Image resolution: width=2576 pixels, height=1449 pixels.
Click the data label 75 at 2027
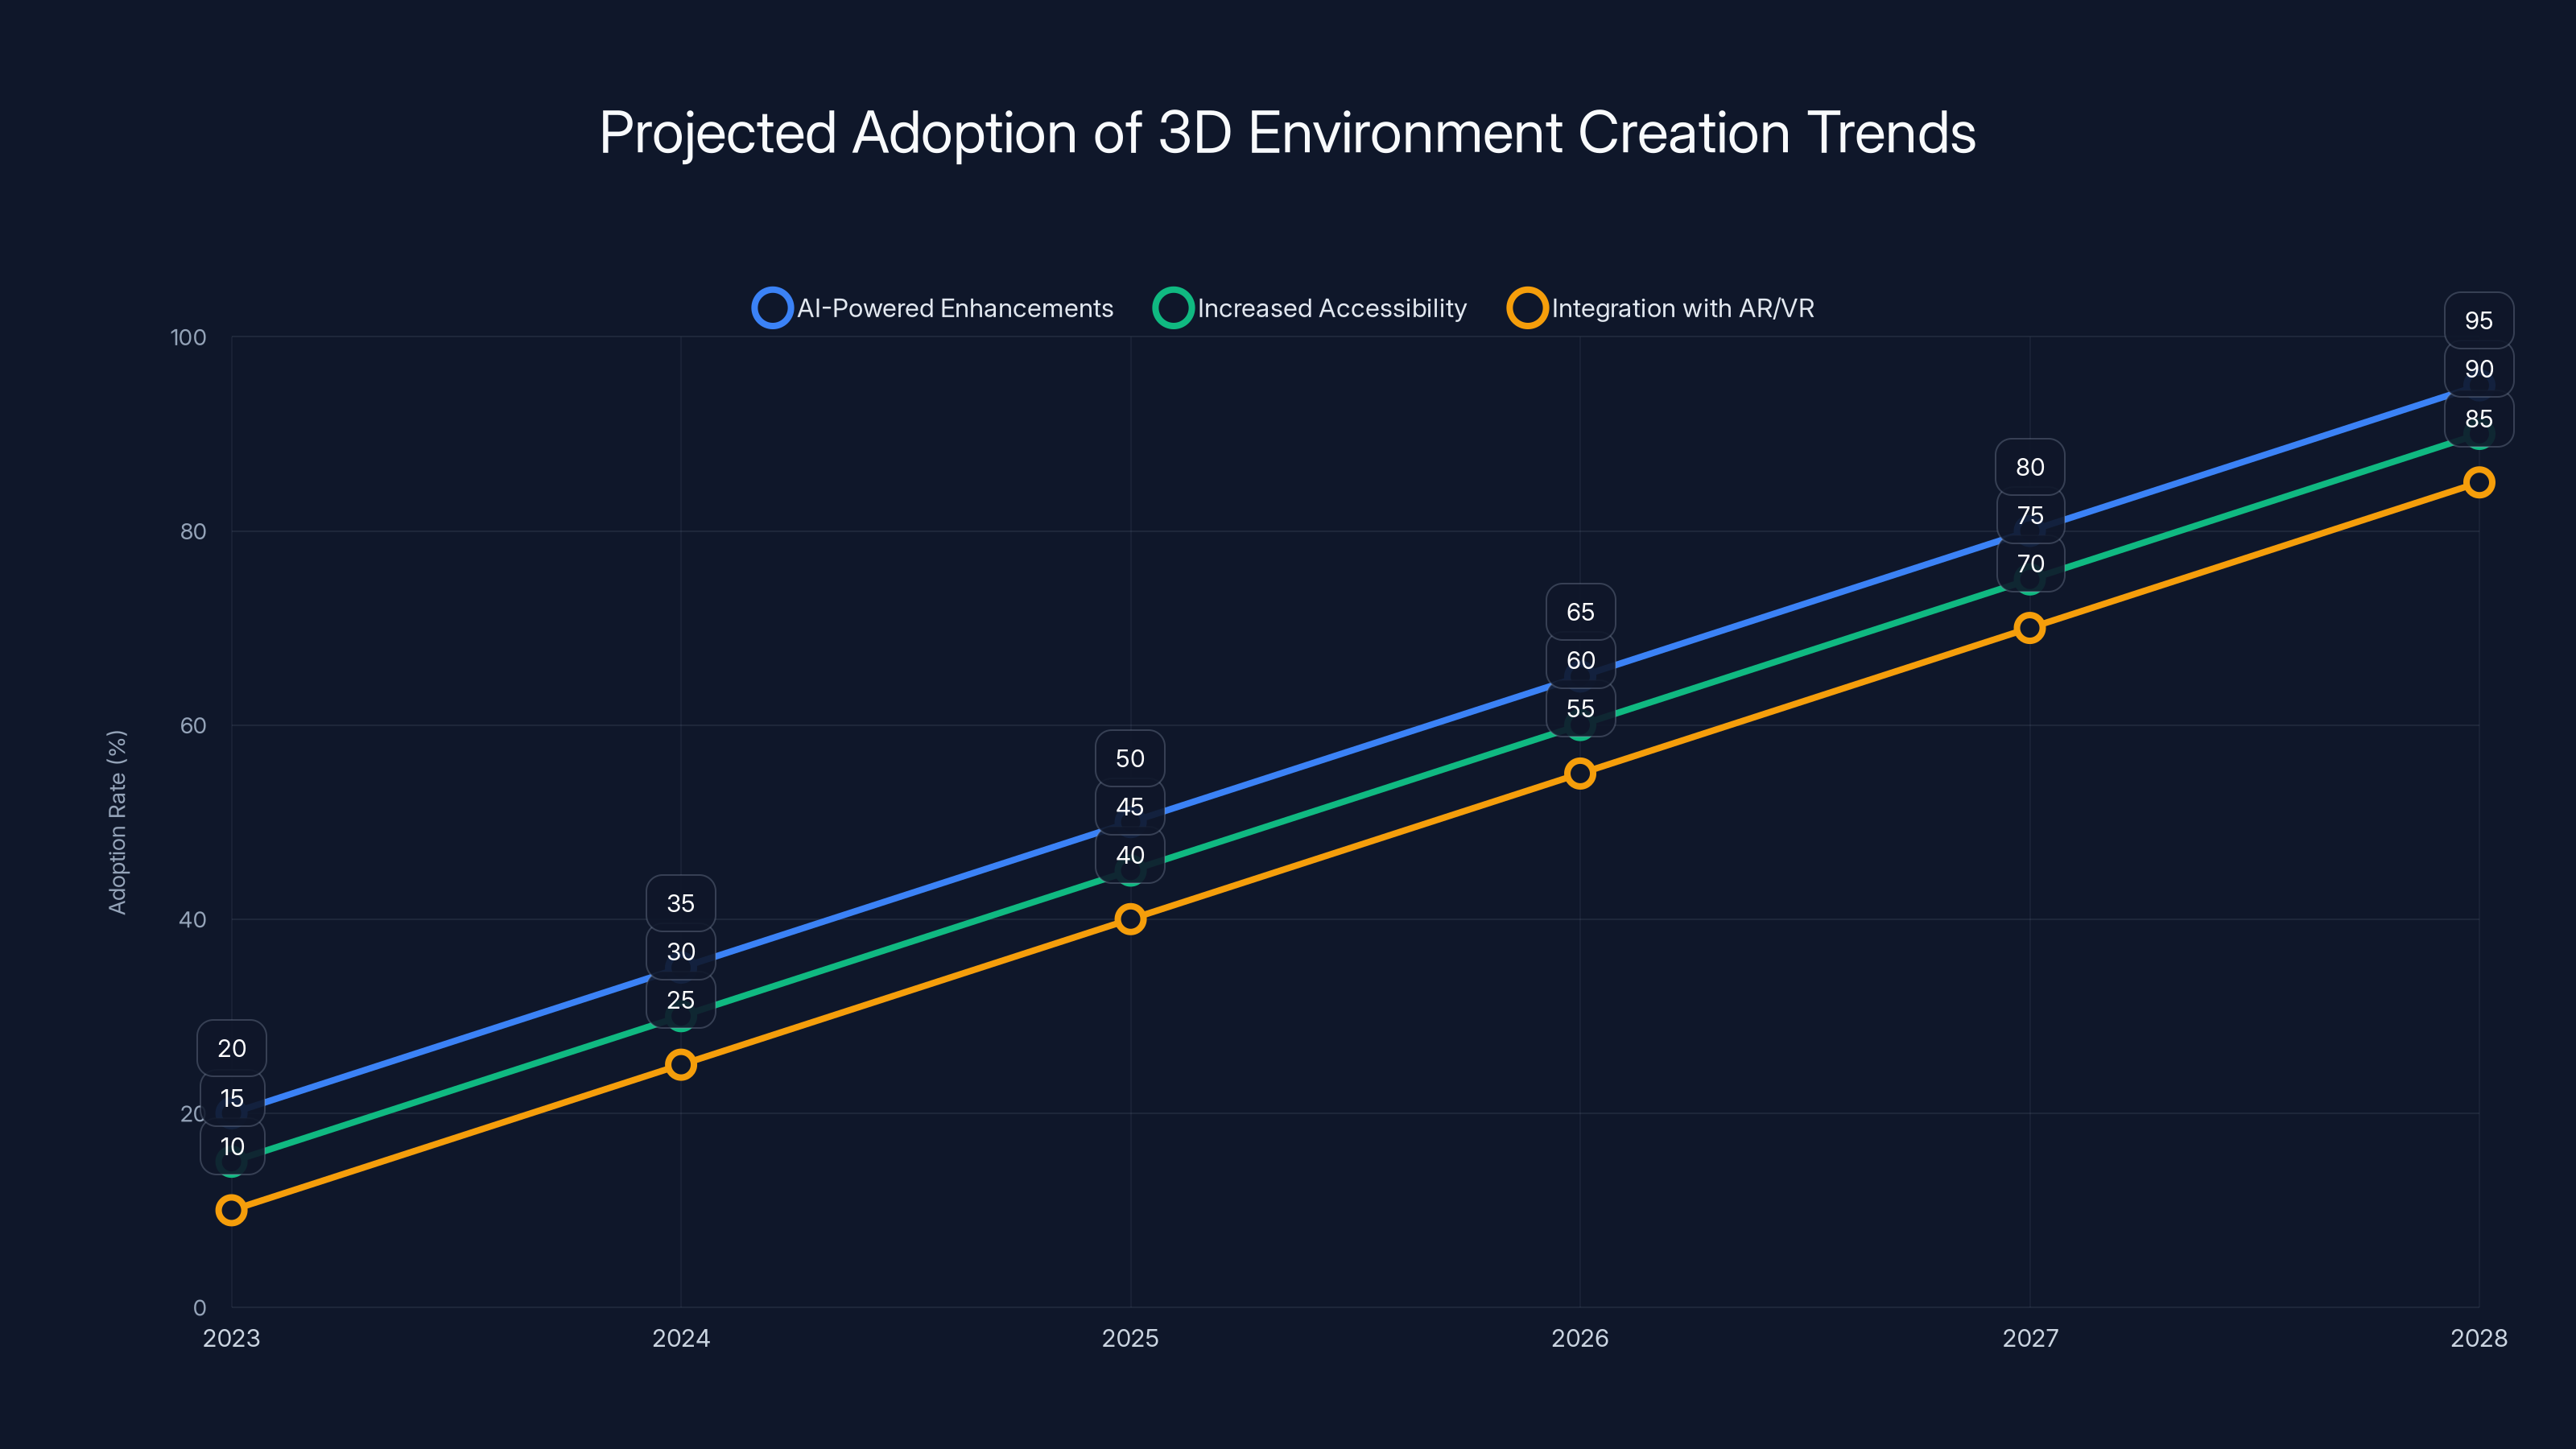coord(2030,515)
